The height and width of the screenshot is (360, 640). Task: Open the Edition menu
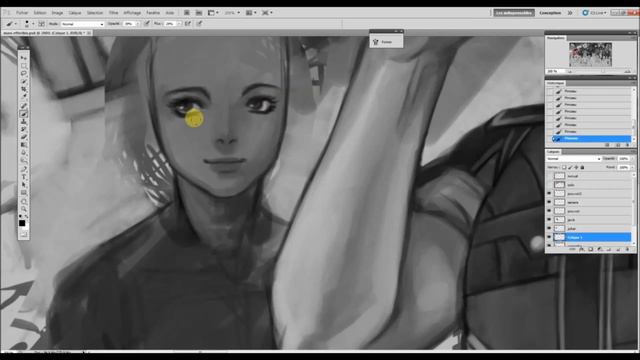(40, 13)
